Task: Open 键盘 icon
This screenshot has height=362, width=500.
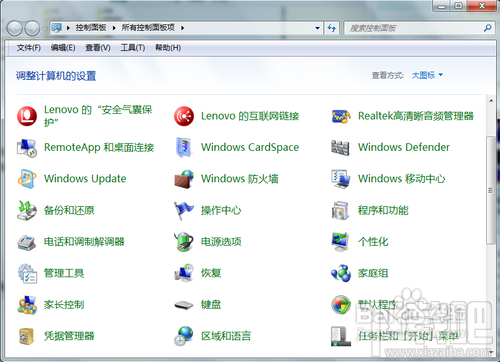Action: [x=184, y=305]
